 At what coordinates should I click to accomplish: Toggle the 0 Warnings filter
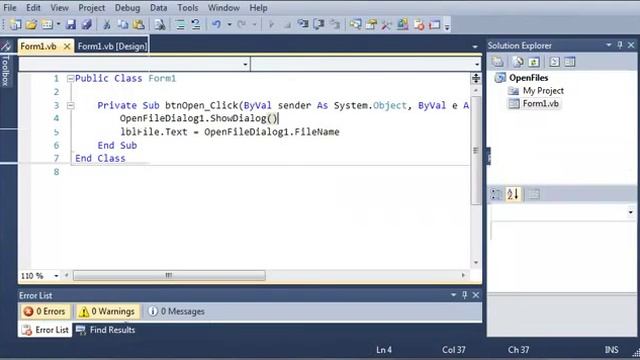coord(107,311)
